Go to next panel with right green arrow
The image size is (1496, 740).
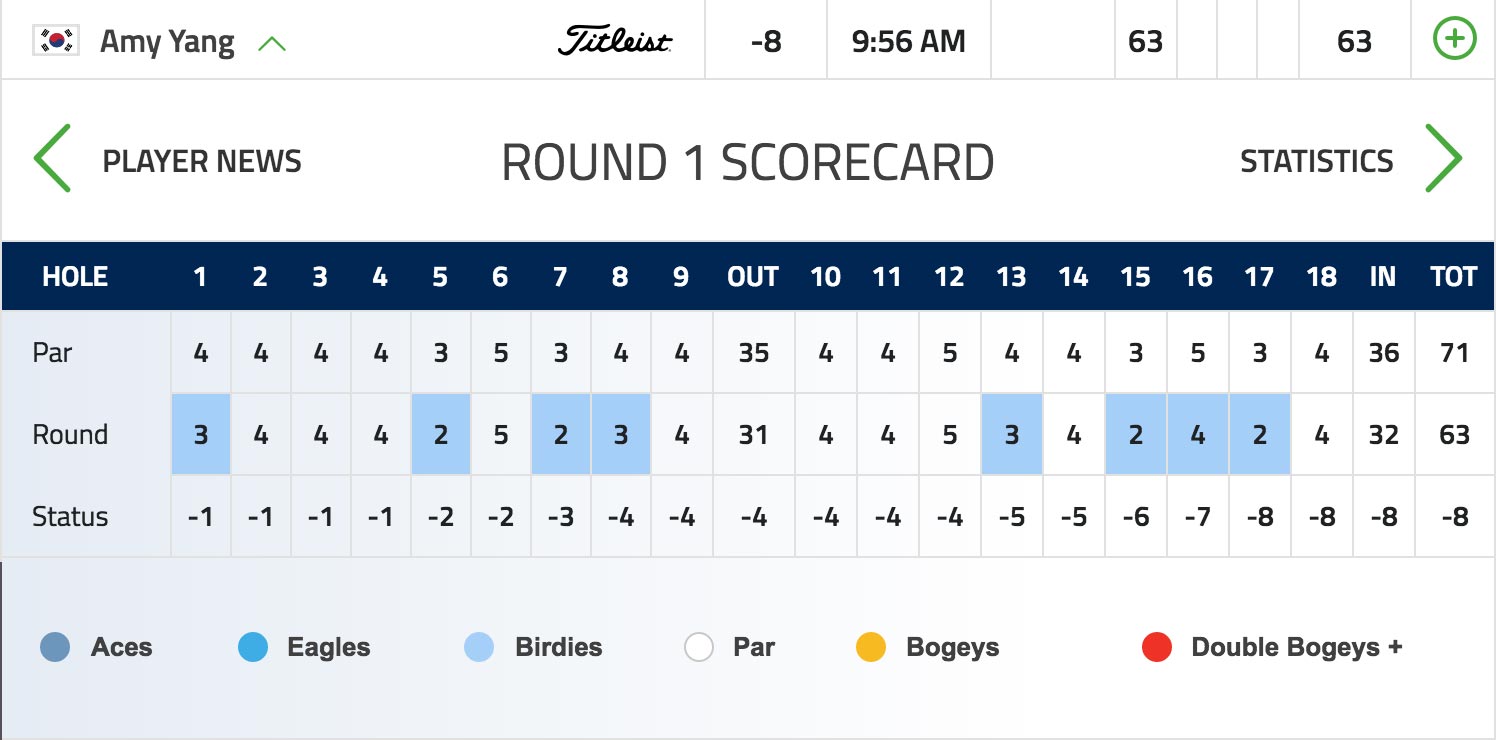[x=1444, y=159]
